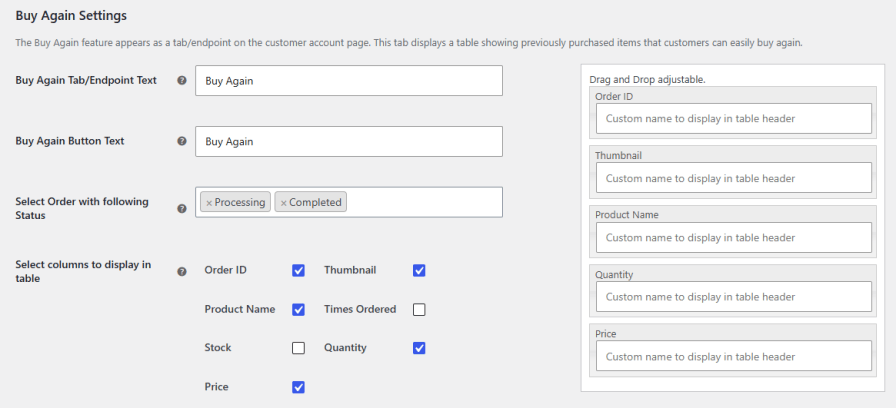Select the Order ID draggable block header
896x408 pixels.
click(614, 97)
